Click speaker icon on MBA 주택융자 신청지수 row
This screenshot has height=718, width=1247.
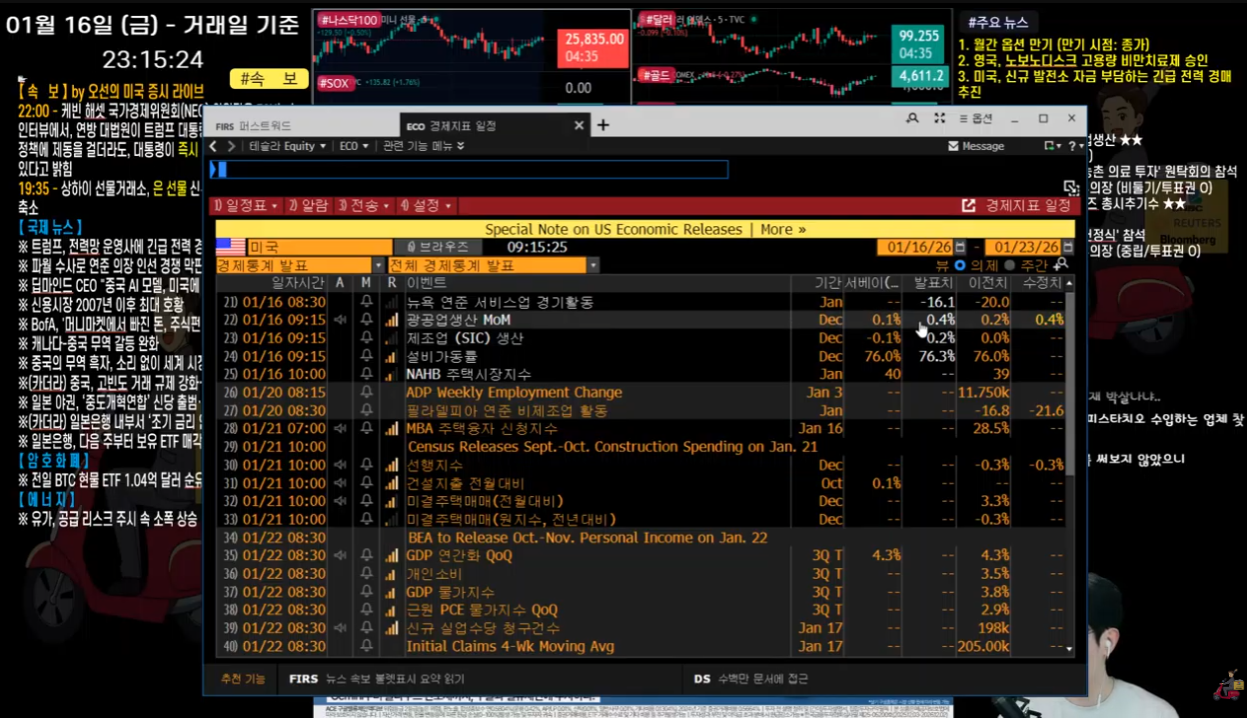(340, 428)
